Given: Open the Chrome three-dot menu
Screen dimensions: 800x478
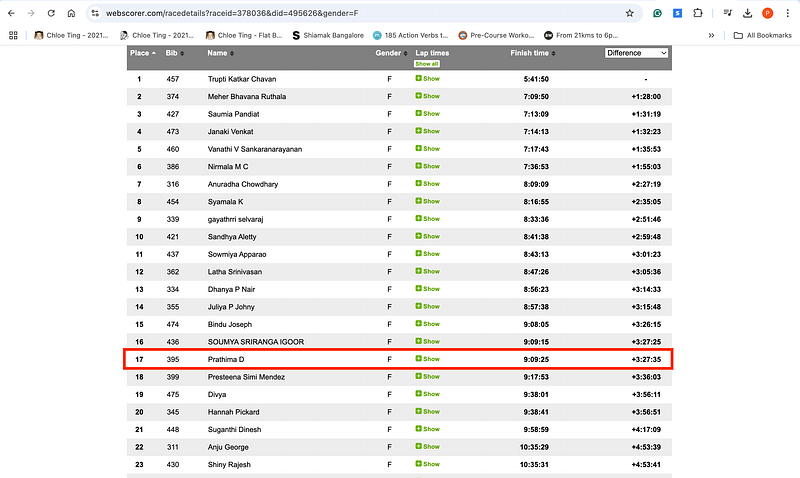Looking at the screenshot, I should point(788,13).
